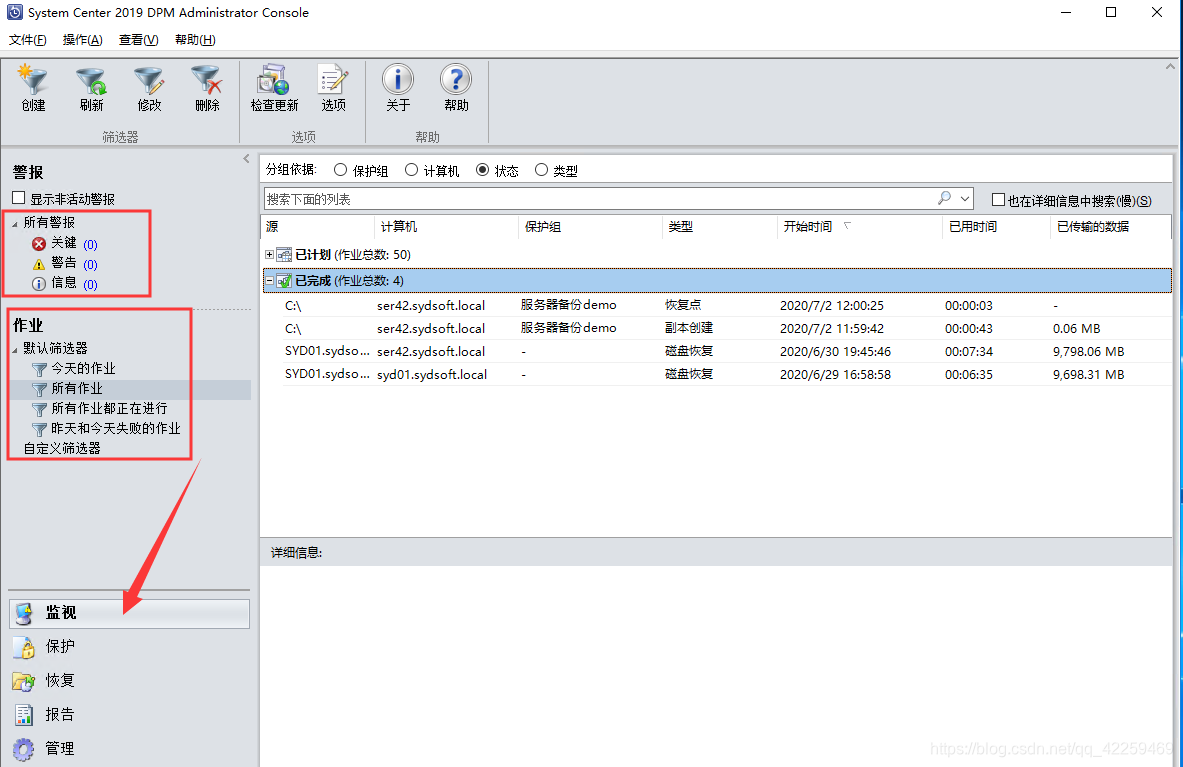Click the 删除 filter toolbar icon
The image size is (1183, 767).
[x=207, y=81]
